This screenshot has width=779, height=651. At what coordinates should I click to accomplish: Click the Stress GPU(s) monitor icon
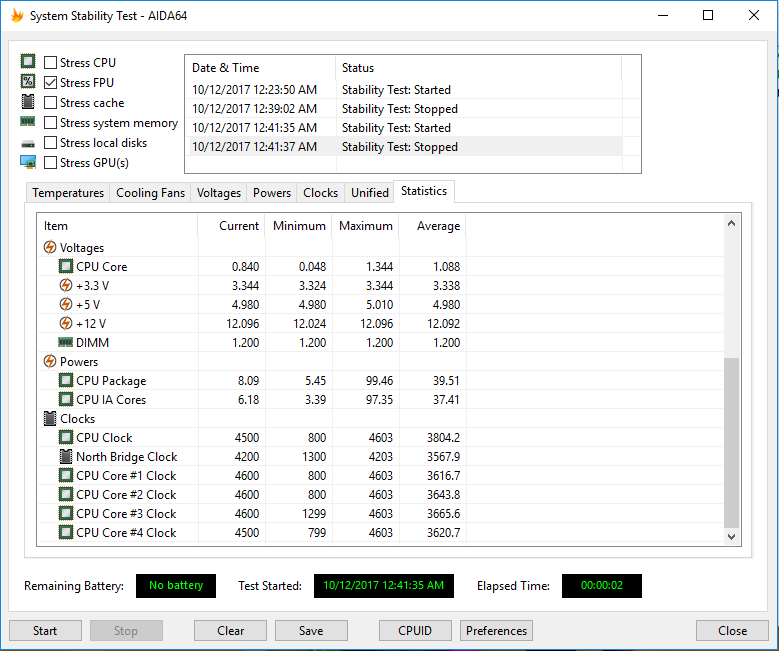tap(28, 162)
